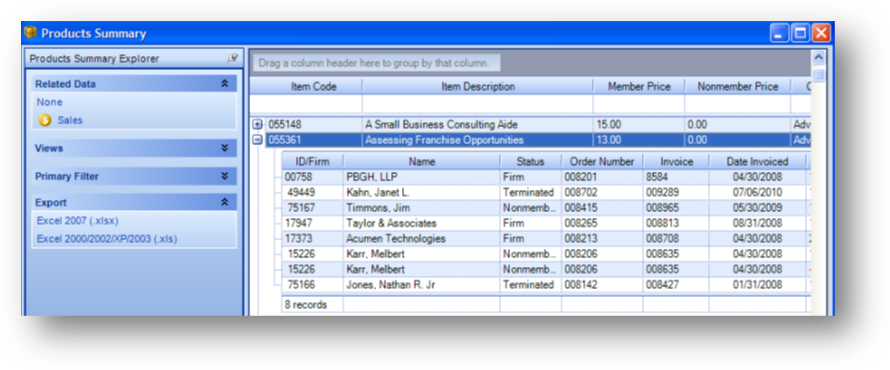Expand row 055148 with plus icon

coord(258,124)
